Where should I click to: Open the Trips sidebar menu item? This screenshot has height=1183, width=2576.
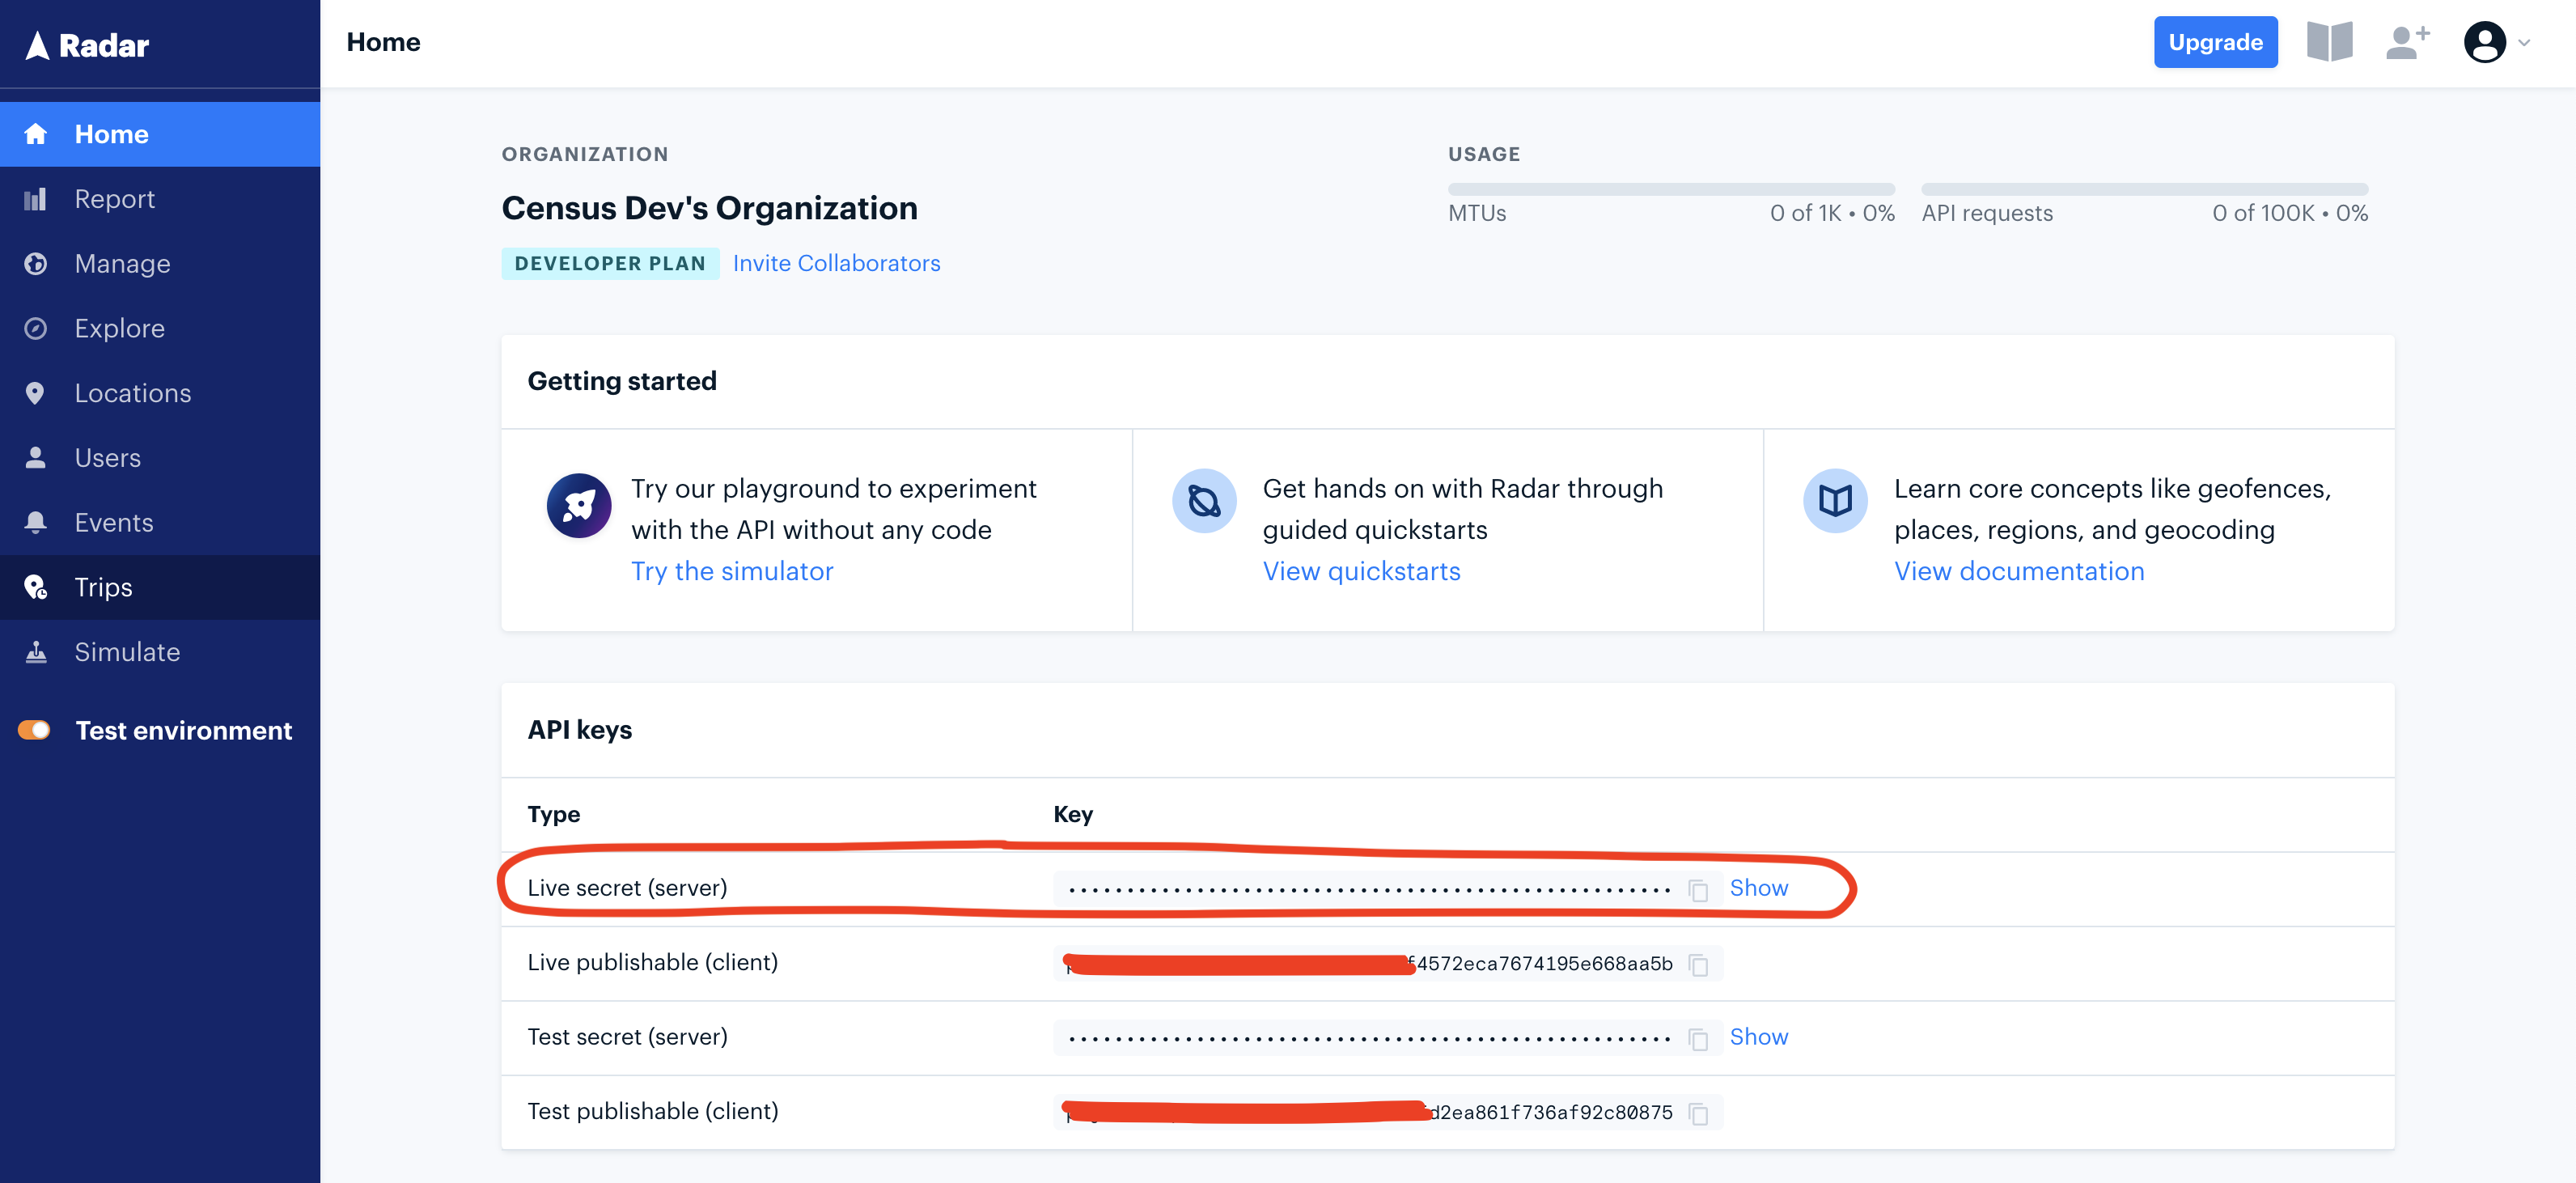coord(103,587)
